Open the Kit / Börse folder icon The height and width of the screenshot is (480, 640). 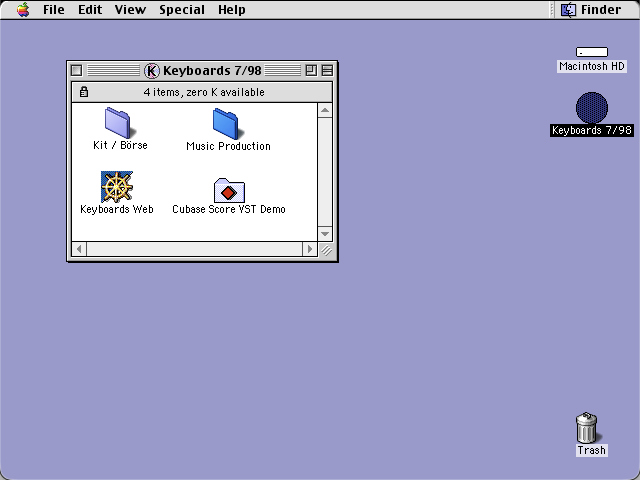click(120, 123)
